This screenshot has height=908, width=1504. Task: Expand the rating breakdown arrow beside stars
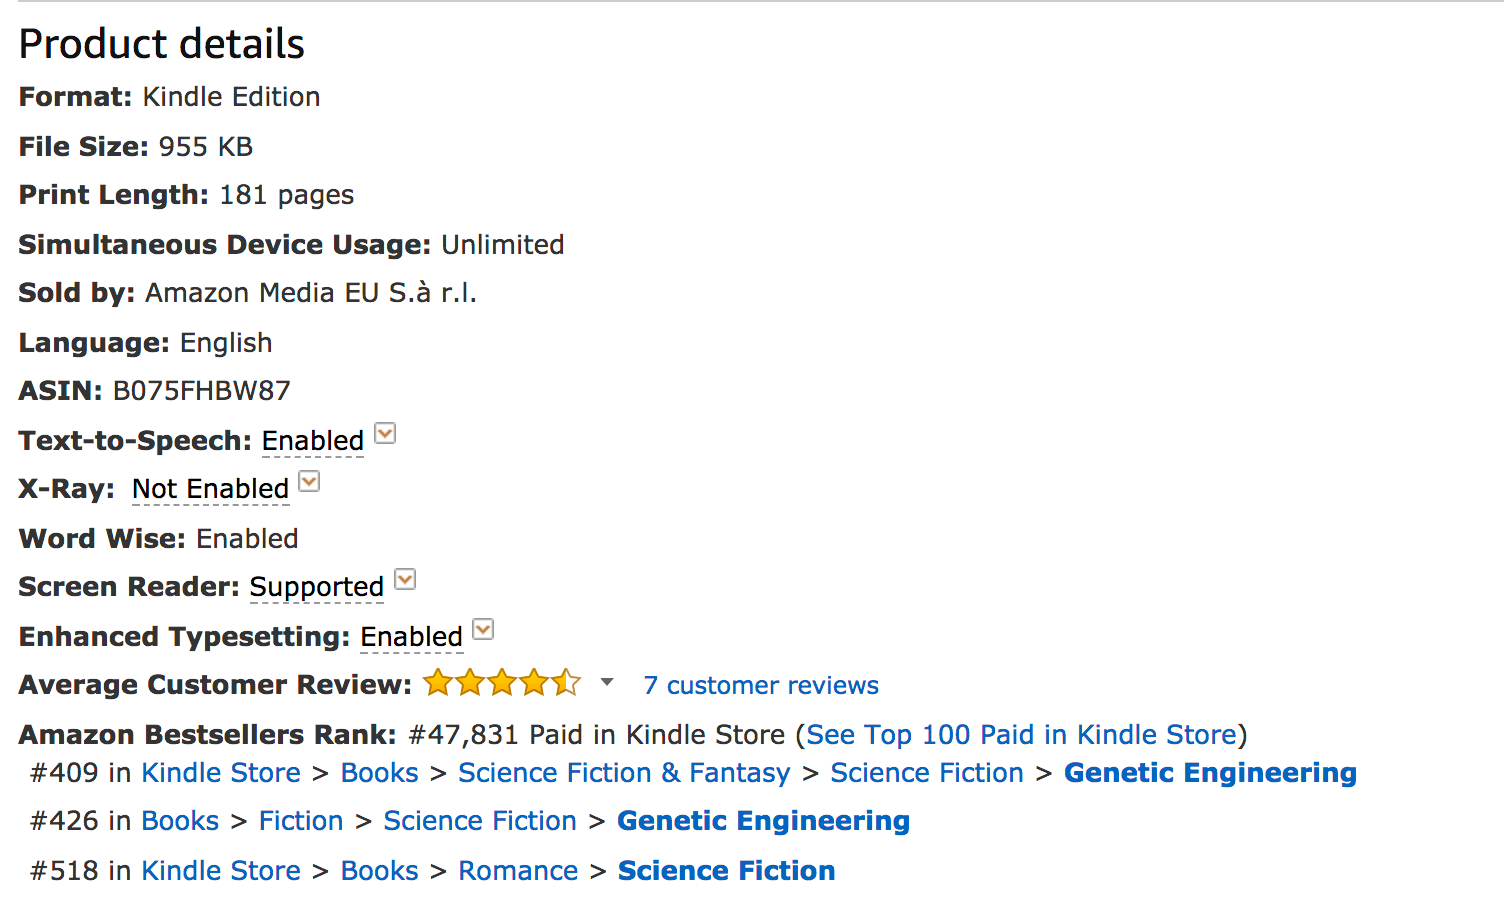pyautogui.click(x=607, y=683)
